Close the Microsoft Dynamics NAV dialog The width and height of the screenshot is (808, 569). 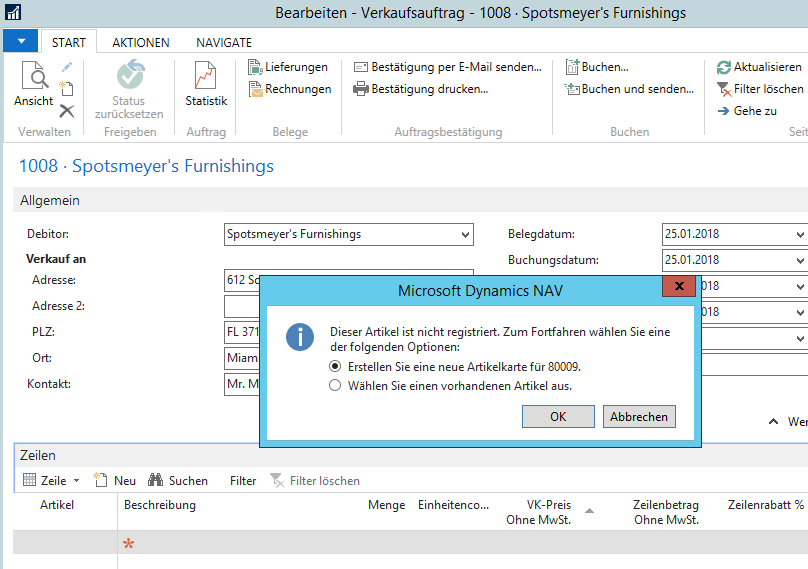(679, 286)
